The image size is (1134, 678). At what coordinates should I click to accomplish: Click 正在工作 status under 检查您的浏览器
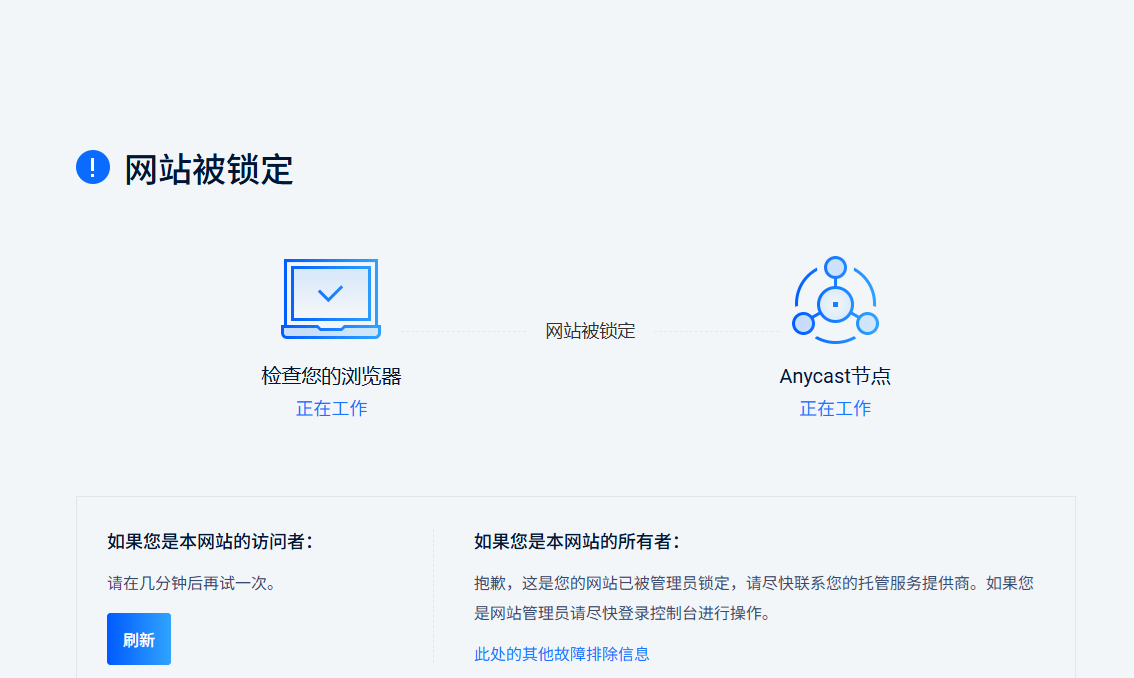tap(331, 408)
